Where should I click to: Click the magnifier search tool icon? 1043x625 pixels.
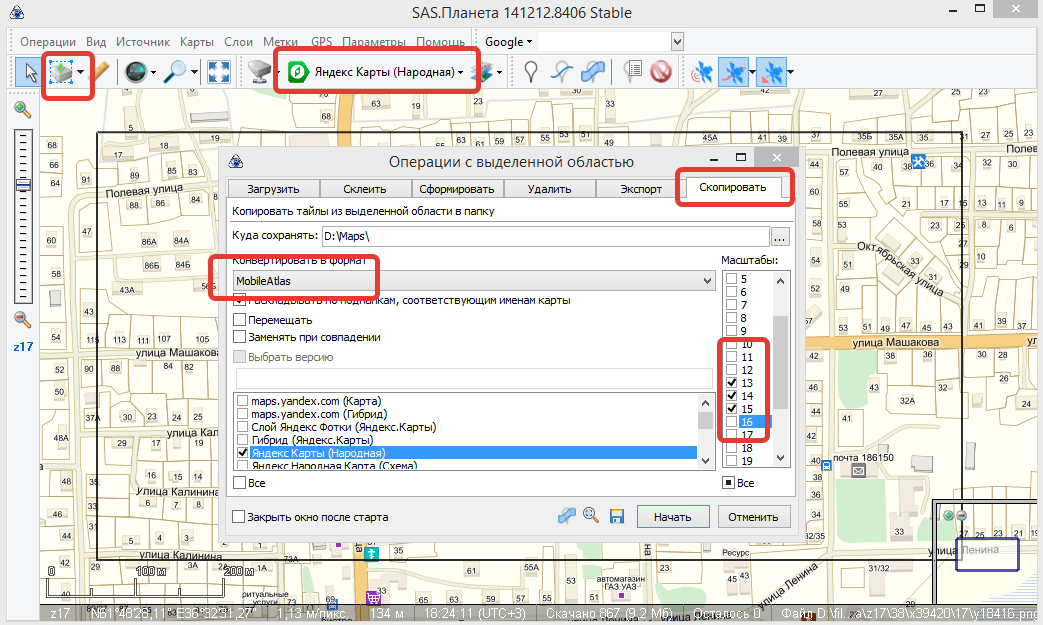pyautogui.click(x=176, y=72)
